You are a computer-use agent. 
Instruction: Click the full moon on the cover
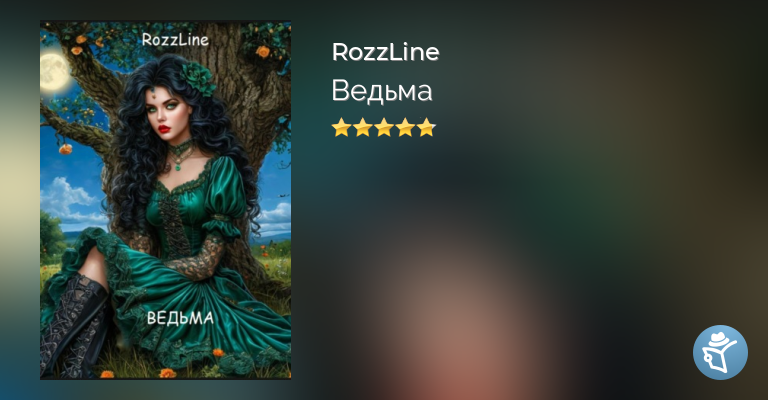55,72
